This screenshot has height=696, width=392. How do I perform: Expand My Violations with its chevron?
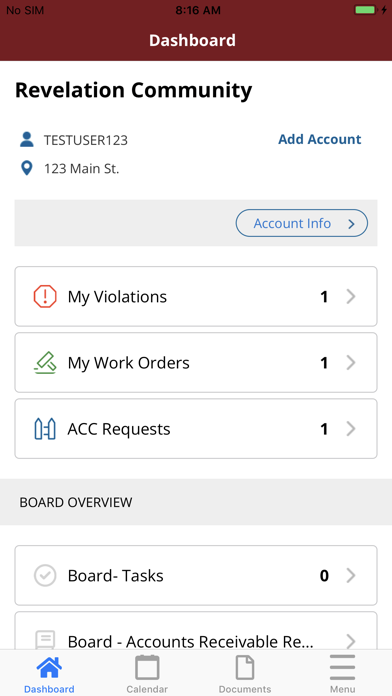[351, 297]
